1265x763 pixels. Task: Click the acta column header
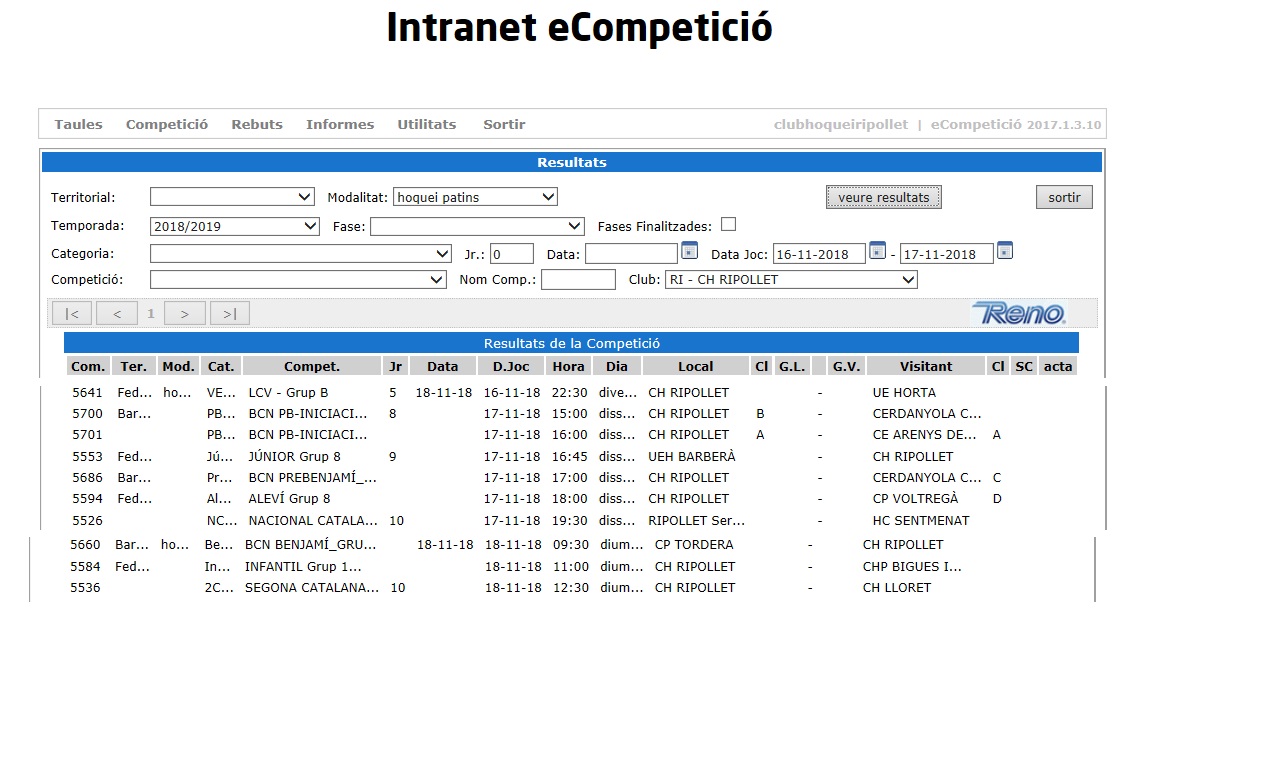click(1058, 366)
